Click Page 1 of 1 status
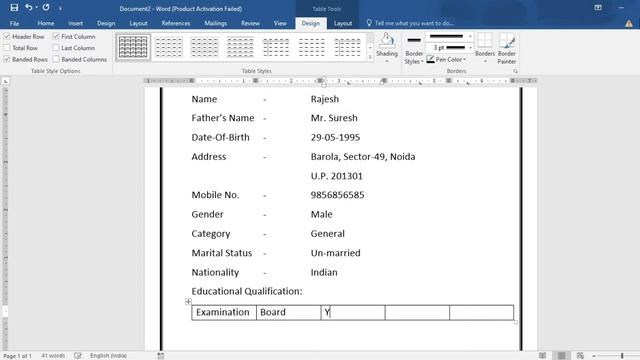The width and height of the screenshot is (640, 360). 17,356
